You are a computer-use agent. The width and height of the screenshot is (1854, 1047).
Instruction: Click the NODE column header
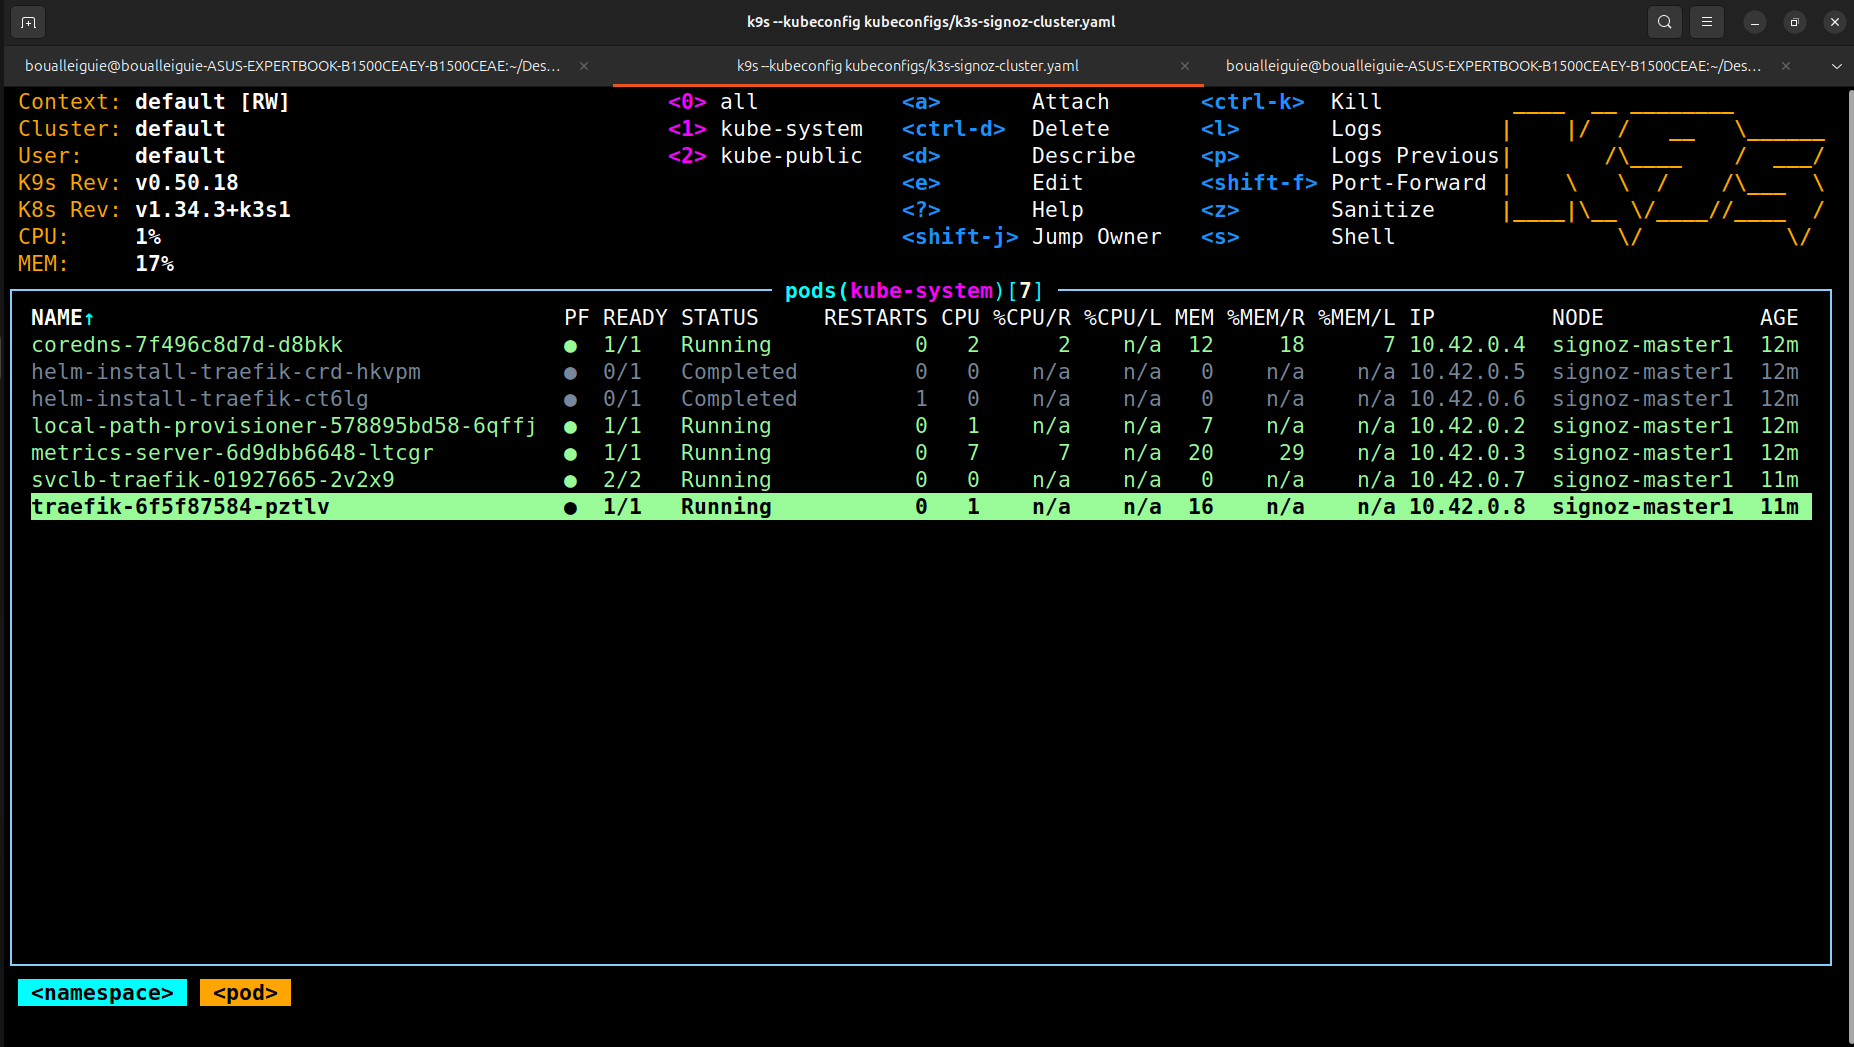click(x=1578, y=318)
